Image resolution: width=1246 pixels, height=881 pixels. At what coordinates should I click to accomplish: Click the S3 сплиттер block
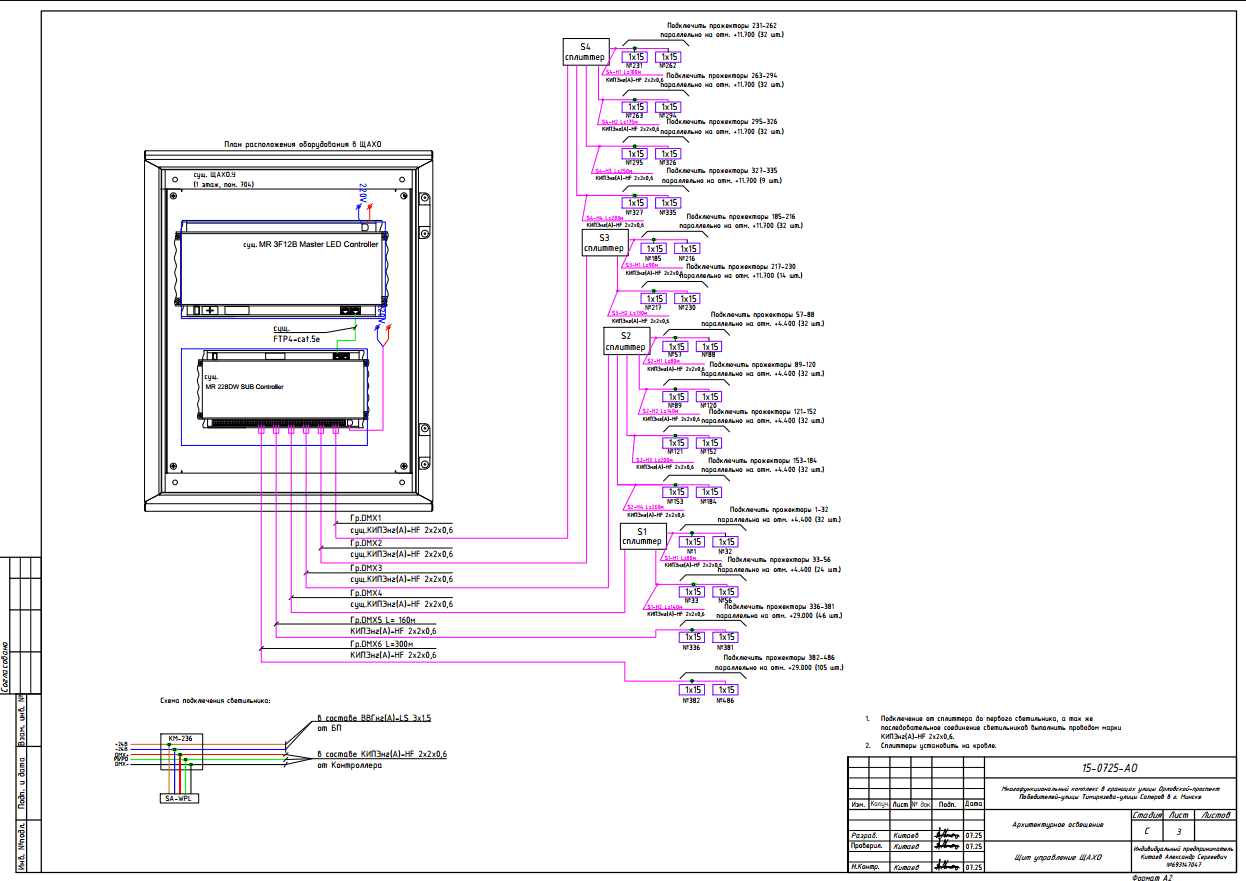click(x=604, y=243)
